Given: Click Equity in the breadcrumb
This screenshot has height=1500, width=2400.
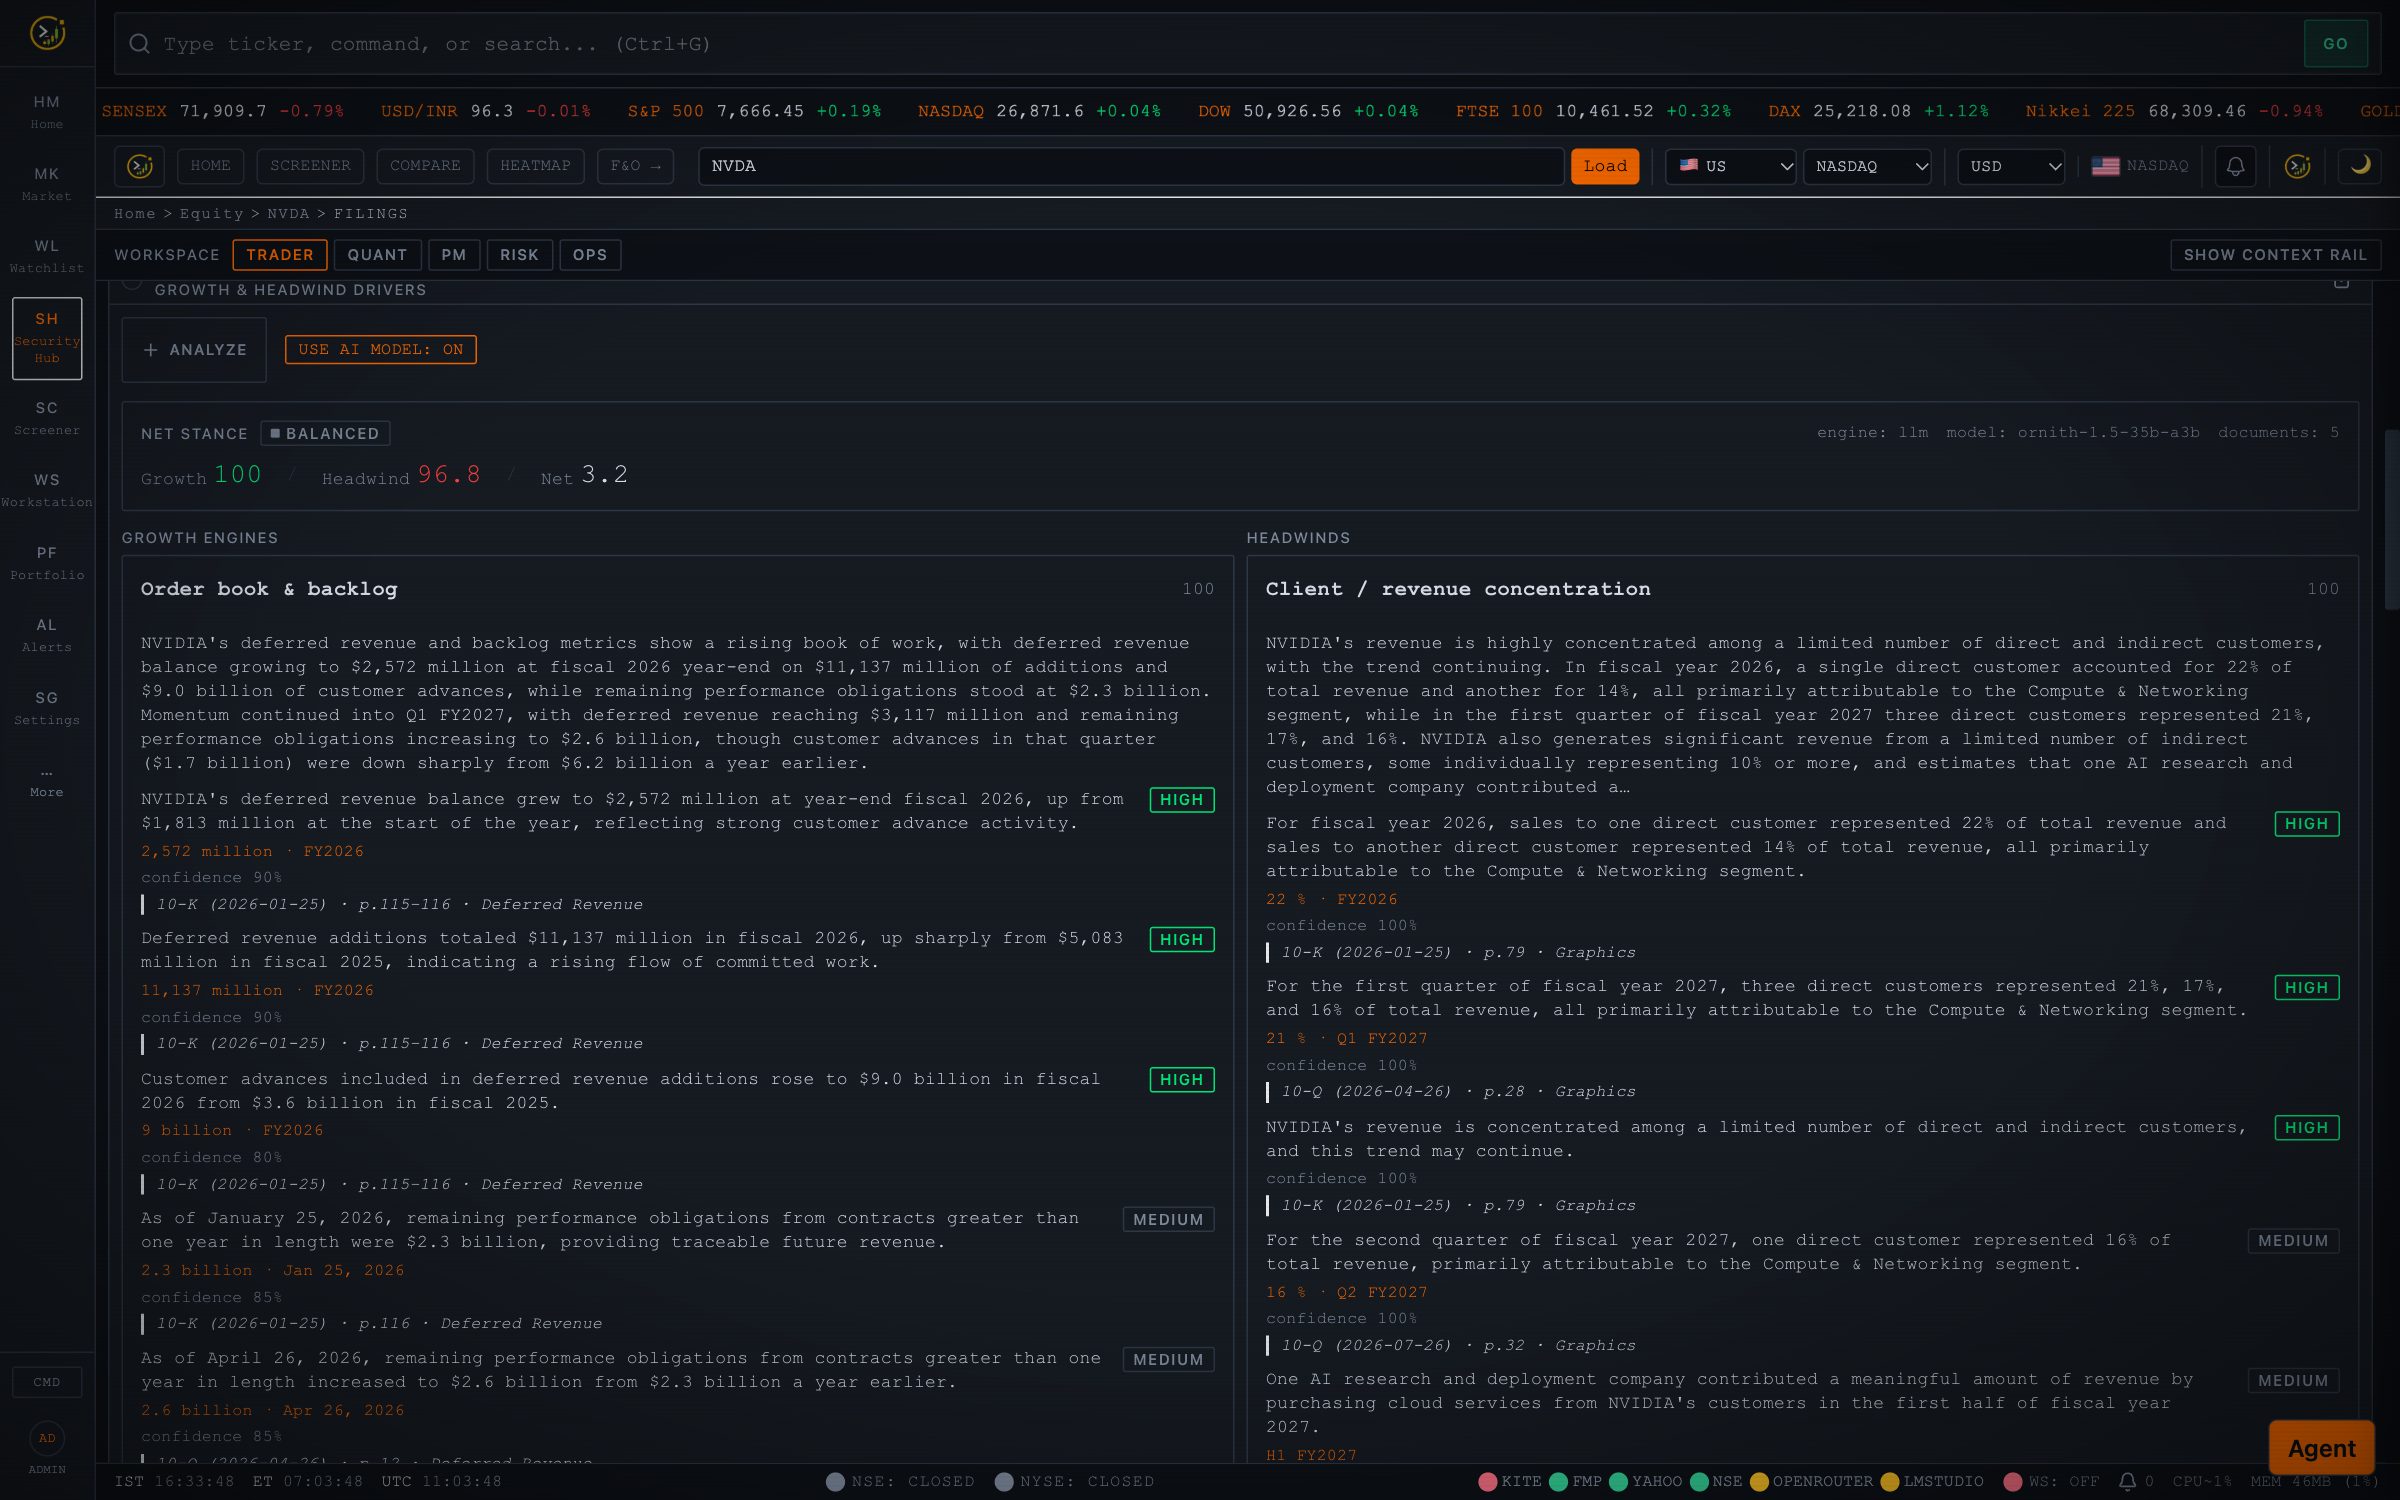Looking at the screenshot, I should [211, 214].
